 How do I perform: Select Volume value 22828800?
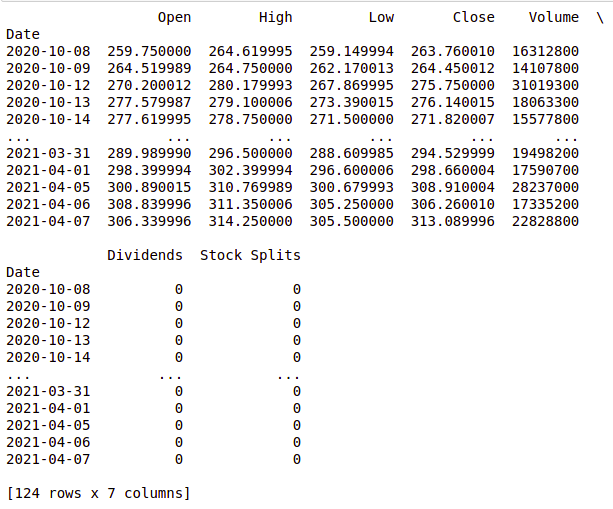[x=545, y=221]
